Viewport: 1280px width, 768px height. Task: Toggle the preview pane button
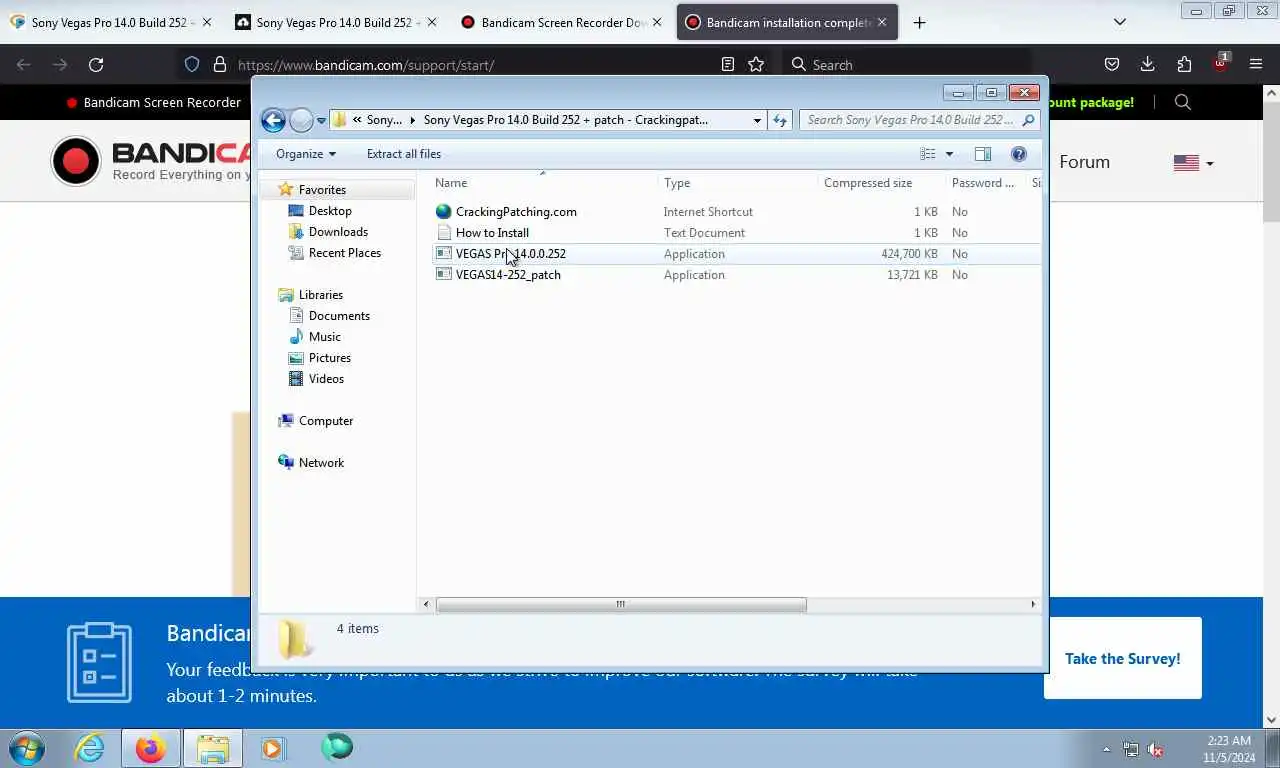983,154
